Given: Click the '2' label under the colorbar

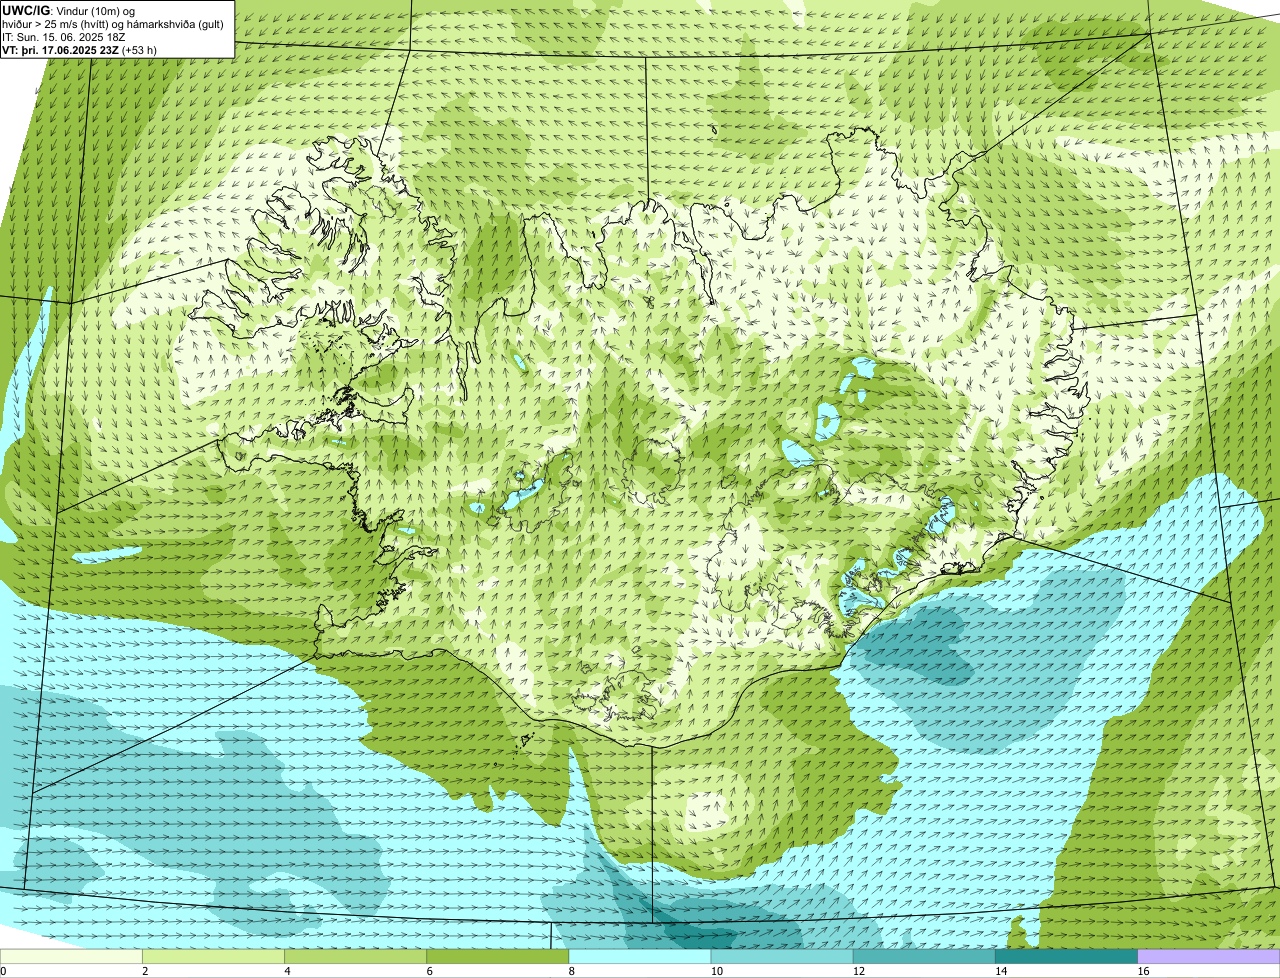Looking at the screenshot, I should [x=145, y=971].
